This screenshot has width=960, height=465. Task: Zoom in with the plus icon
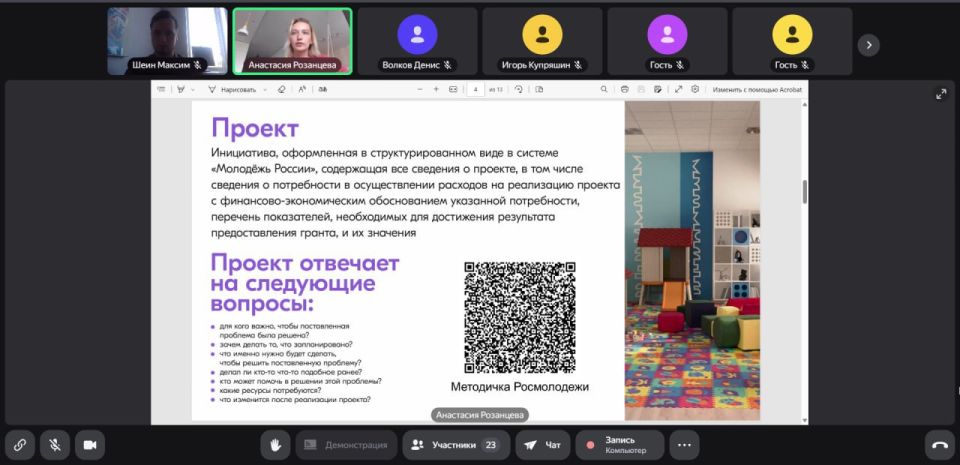coord(436,89)
